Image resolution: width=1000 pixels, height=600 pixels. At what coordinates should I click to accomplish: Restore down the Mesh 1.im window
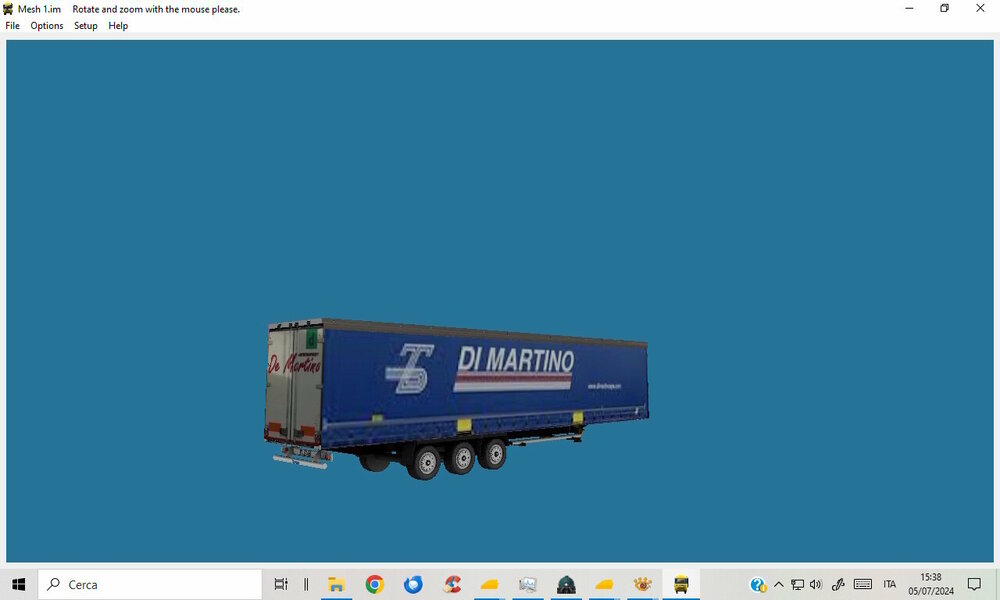coord(945,8)
